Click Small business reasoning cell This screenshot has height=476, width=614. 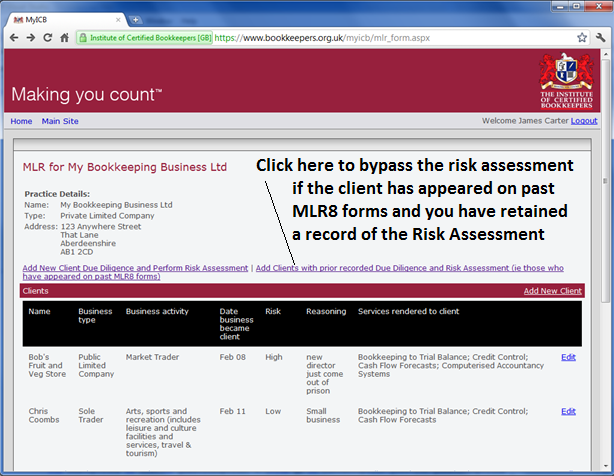pyautogui.click(x=323, y=415)
